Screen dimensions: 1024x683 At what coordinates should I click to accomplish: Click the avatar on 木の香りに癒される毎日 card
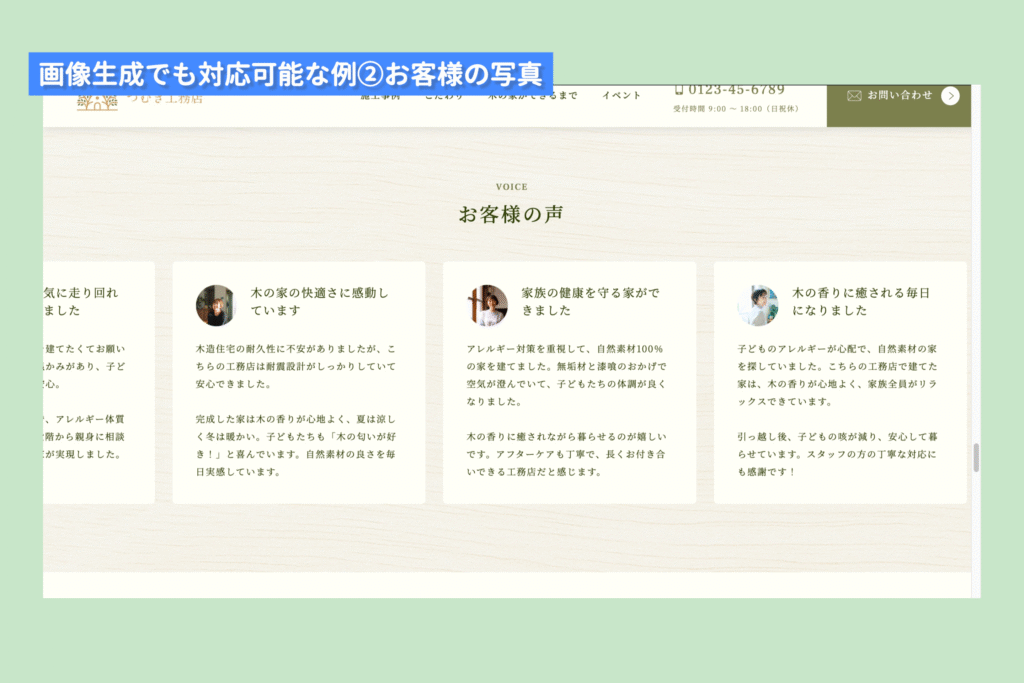click(x=758, y=305)
